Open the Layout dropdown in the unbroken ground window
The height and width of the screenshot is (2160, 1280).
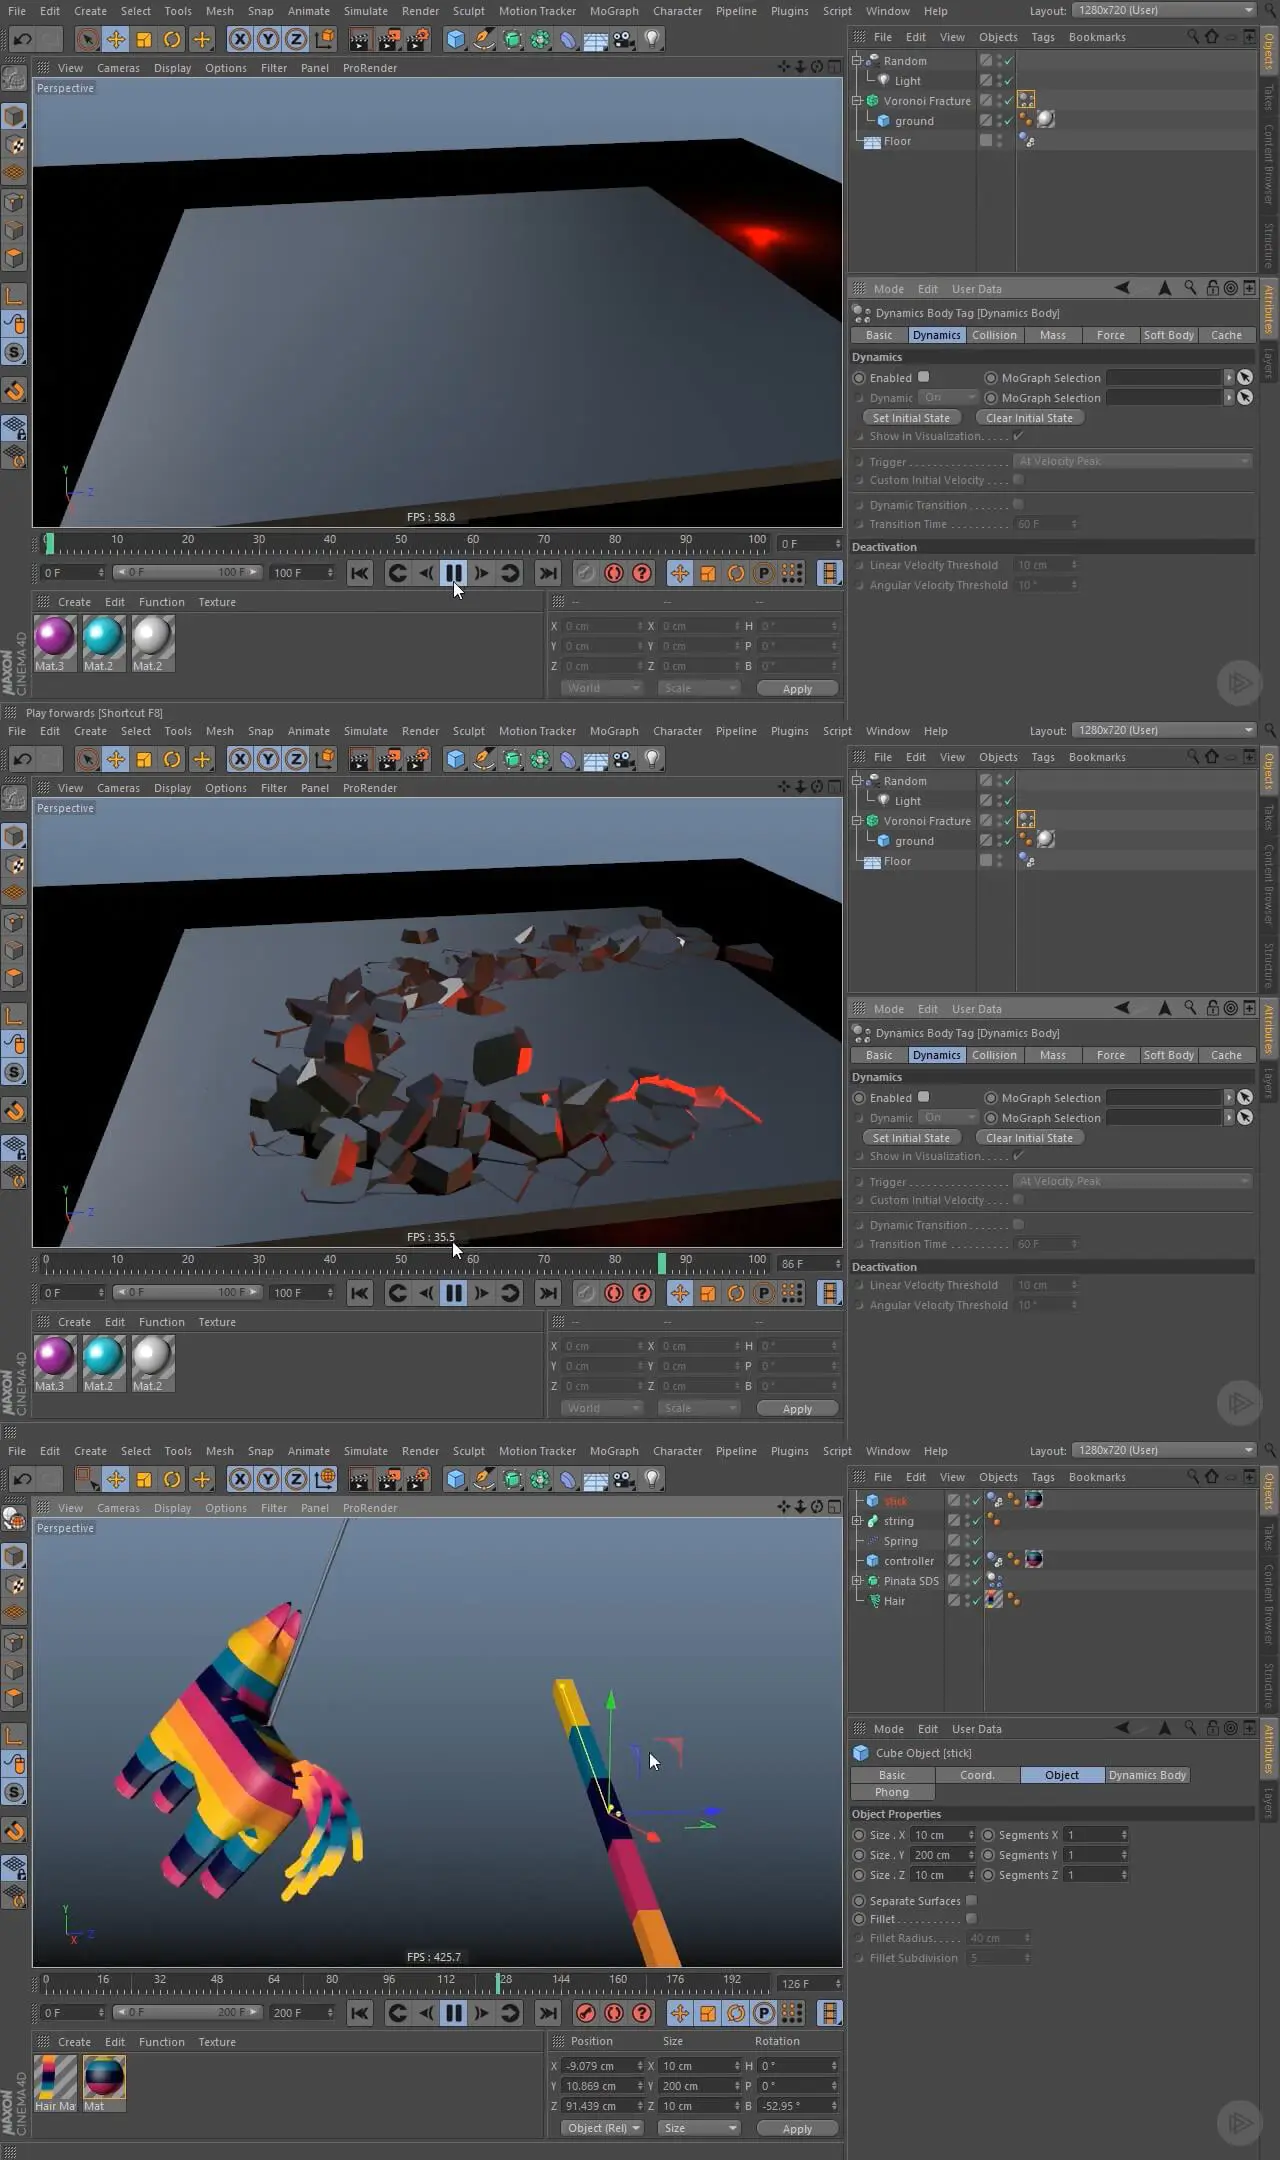click(1164, 10)
